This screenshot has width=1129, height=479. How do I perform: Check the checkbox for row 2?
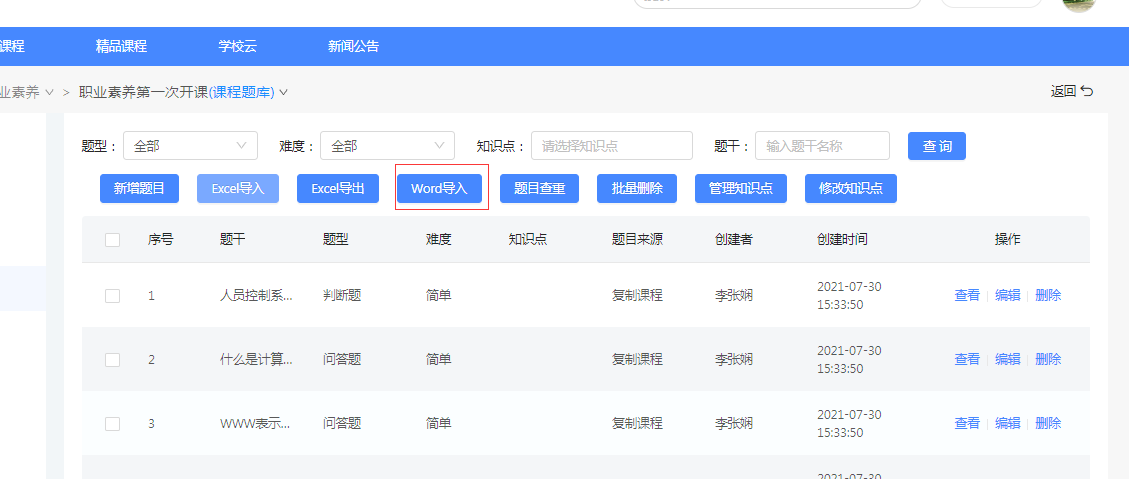(112, 360)
